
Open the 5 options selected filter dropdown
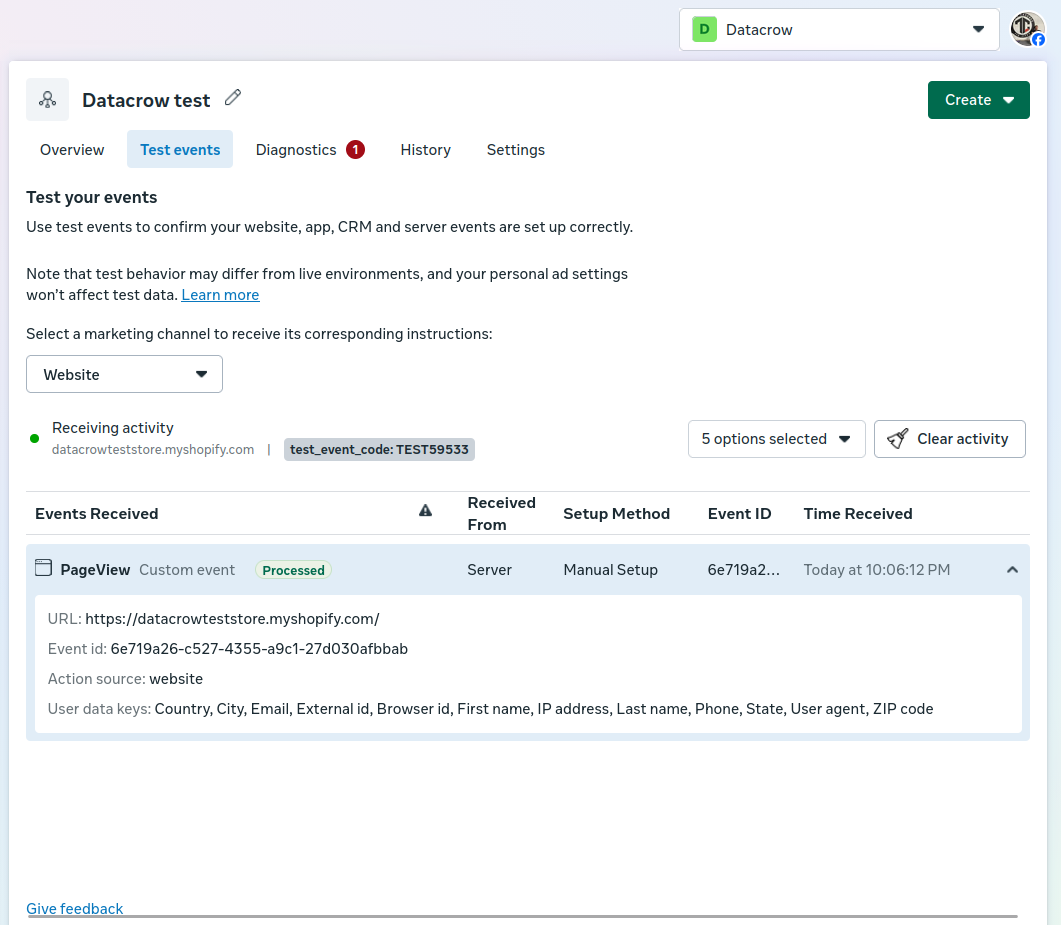[776, 439]
